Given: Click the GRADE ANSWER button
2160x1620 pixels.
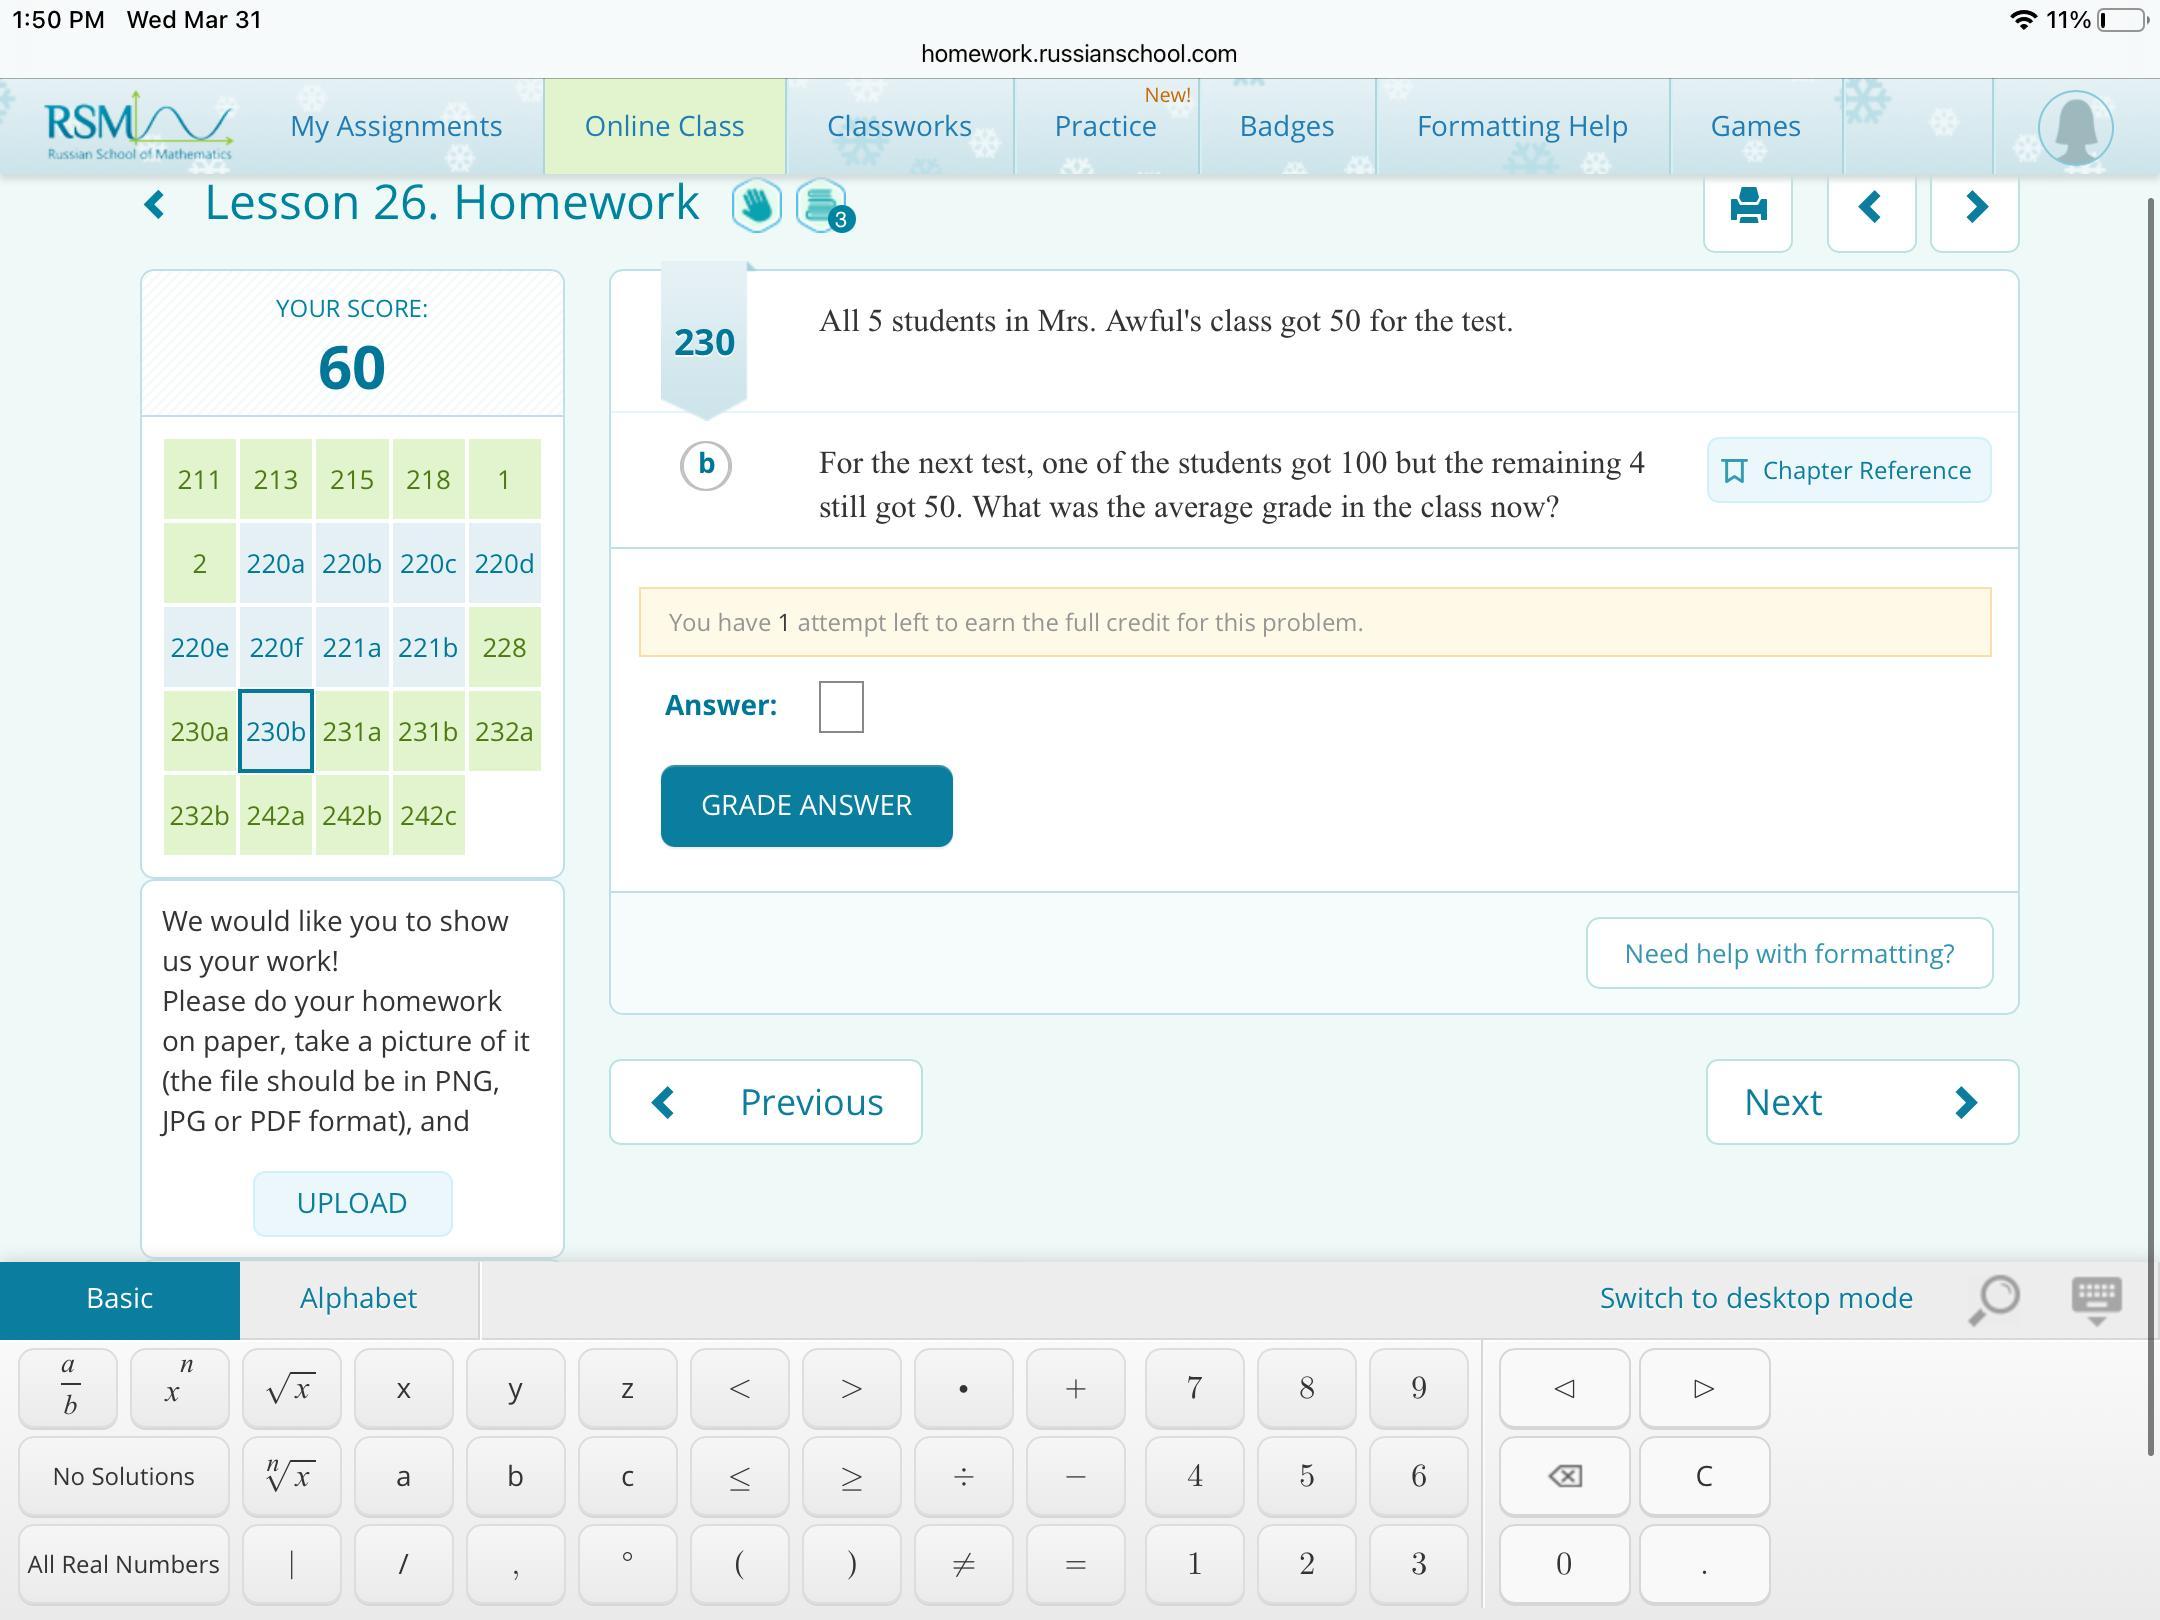Looking at the screenshot, I should (x=806, y=806).
